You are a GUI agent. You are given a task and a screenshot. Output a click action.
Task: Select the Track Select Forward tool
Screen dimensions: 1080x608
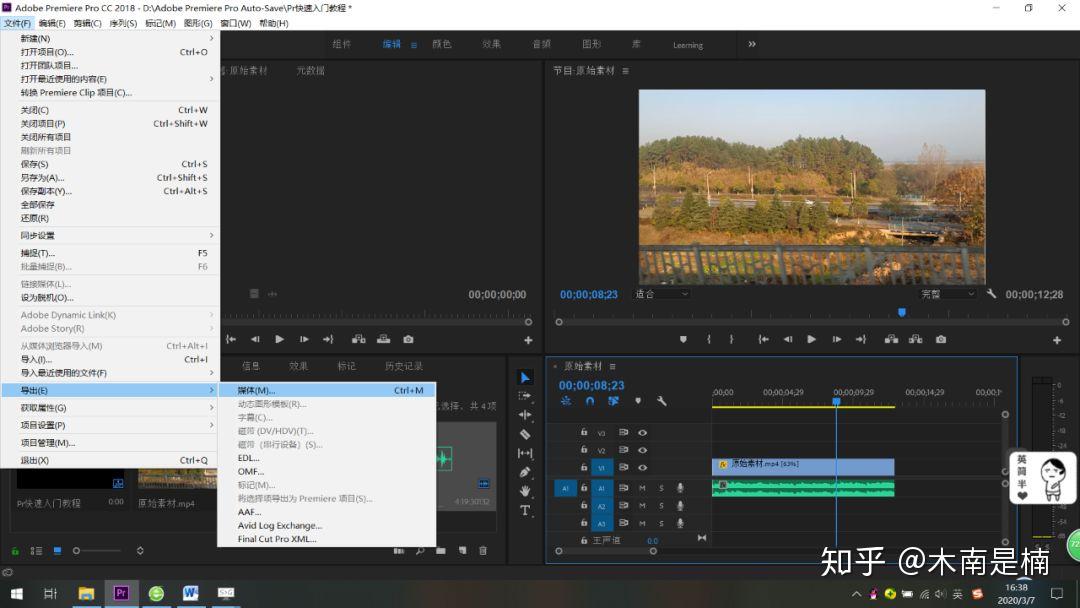click(x=525, y=396)
